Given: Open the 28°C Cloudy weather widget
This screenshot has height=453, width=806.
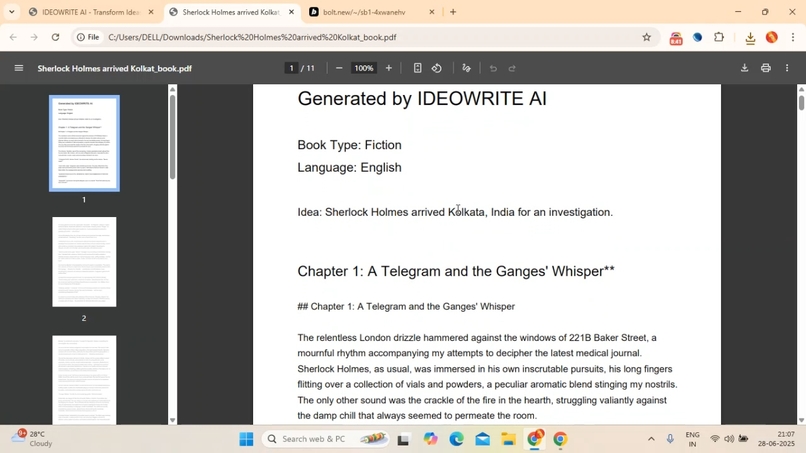Looking at the screenshot, I should click(32, 439).
